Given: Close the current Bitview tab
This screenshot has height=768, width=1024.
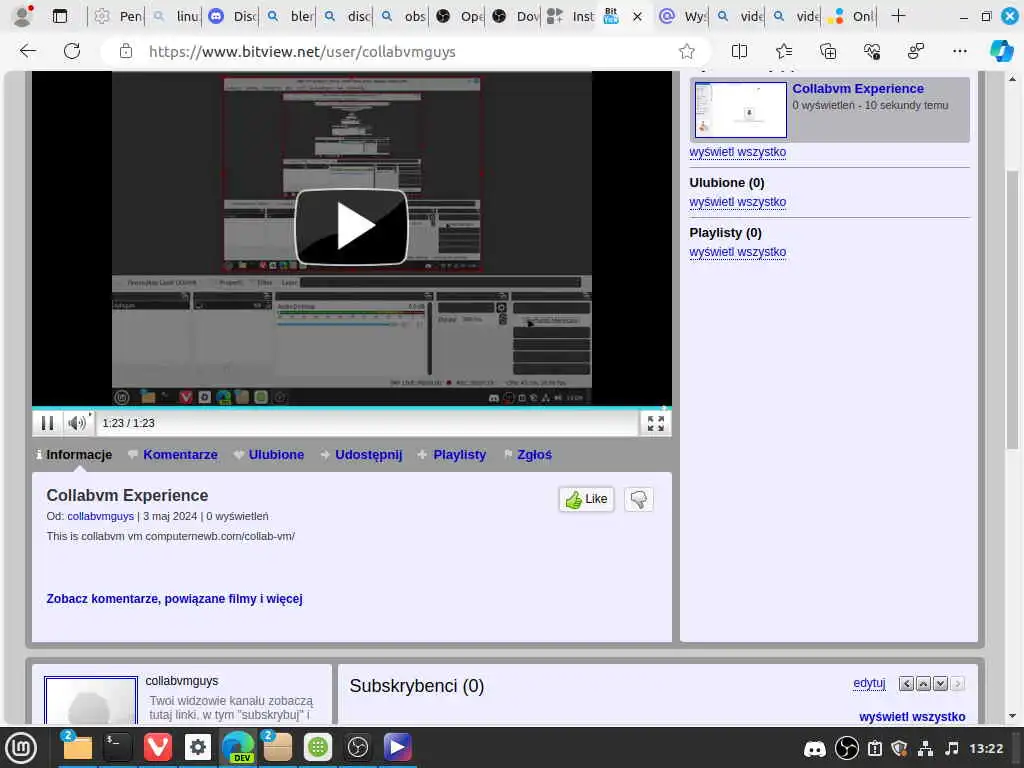Looking at the screenshot, I should (637, 16).
